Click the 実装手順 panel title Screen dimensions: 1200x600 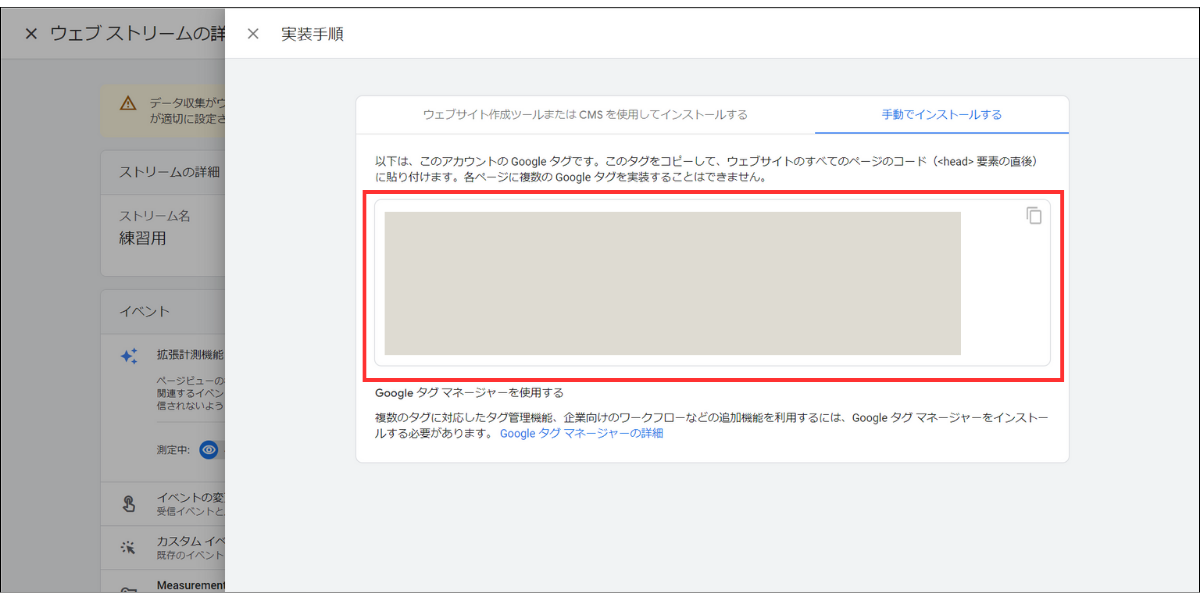pos(313,34)
